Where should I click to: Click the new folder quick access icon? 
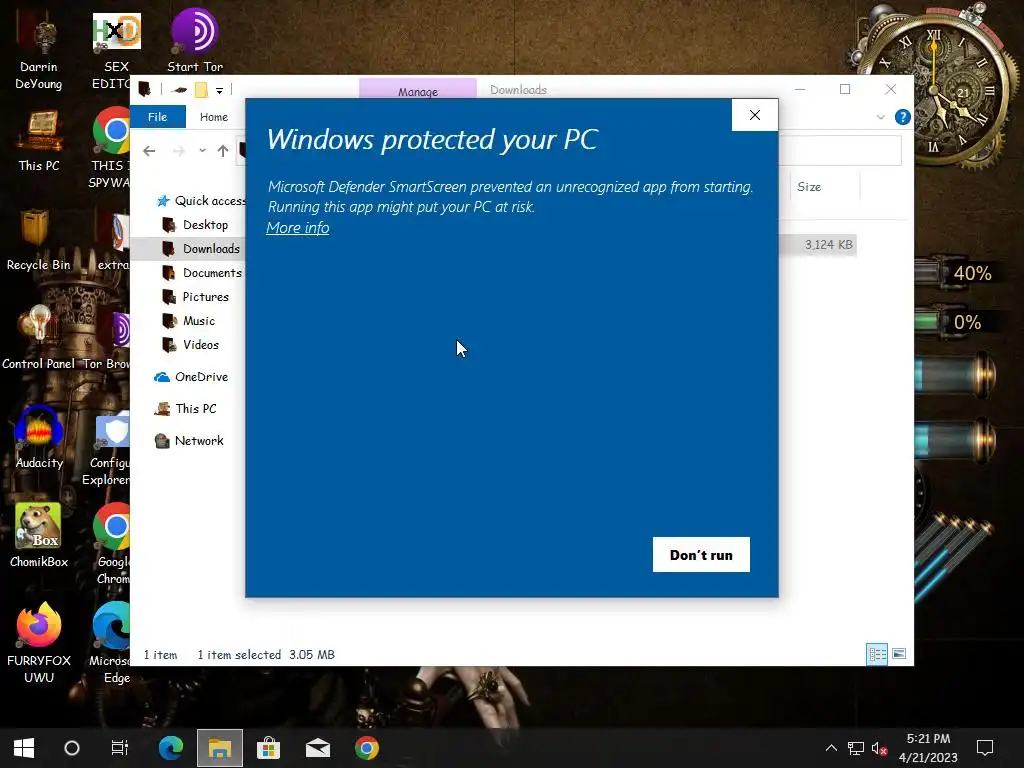coord(202,89)
